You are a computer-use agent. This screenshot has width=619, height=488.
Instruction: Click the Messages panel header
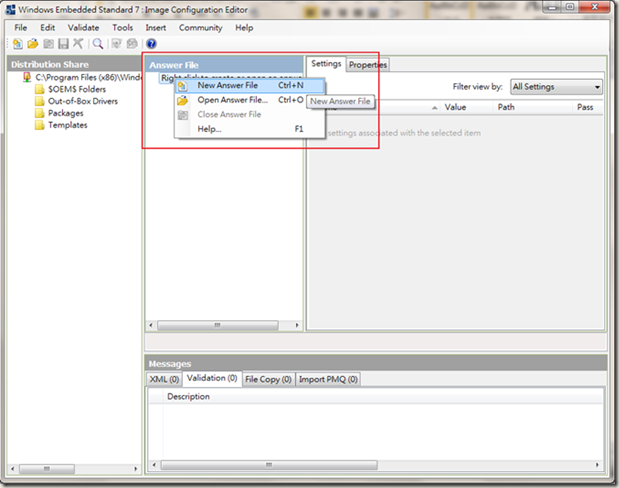point(376,364)
